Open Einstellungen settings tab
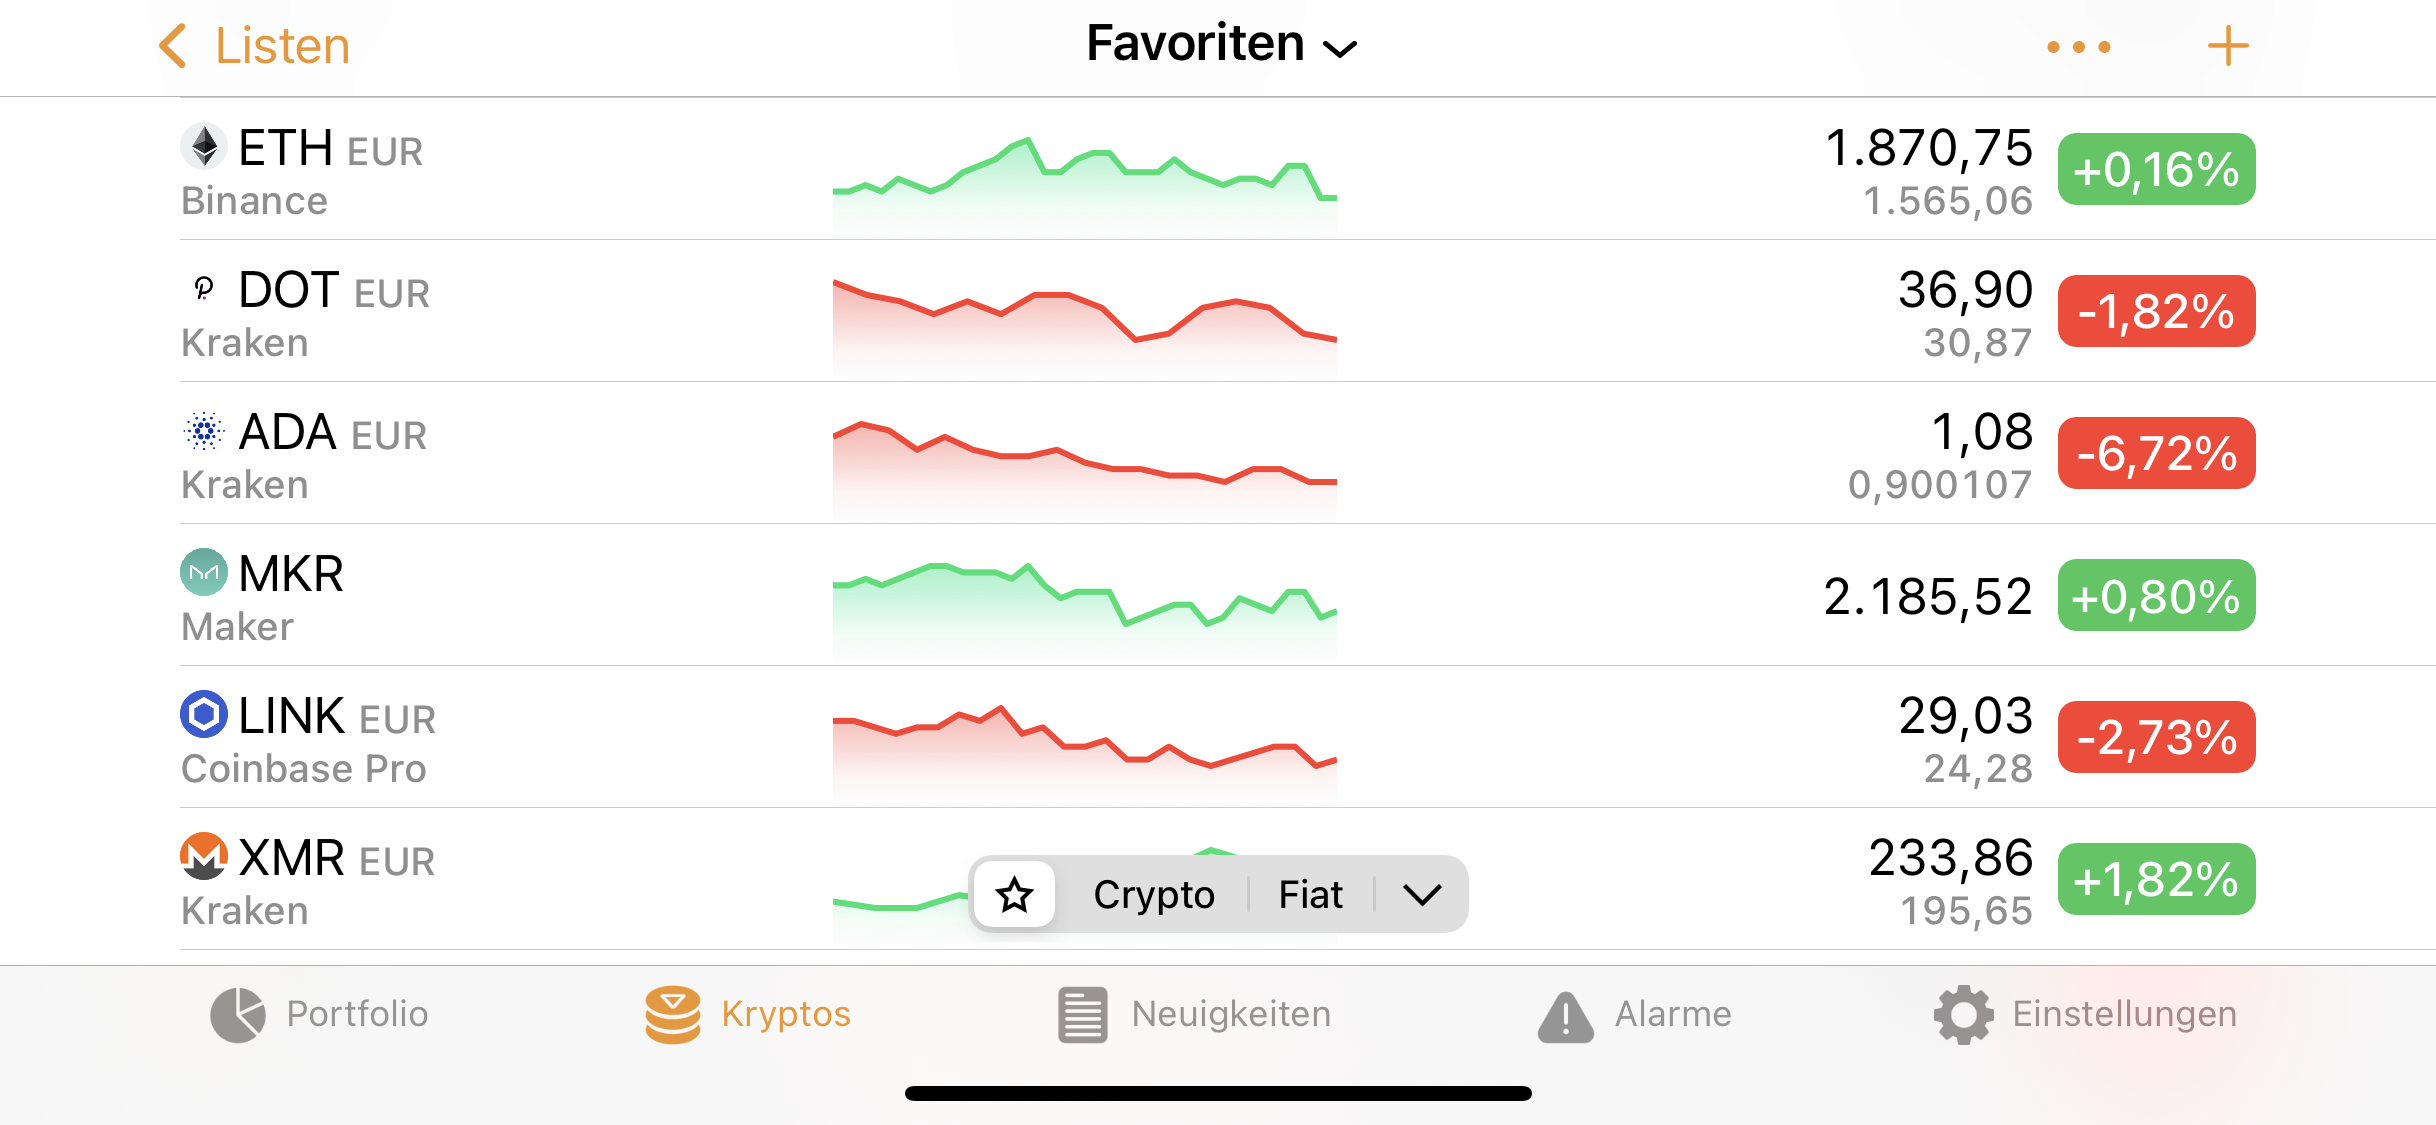Image resolution: width=2436 pixels, height=1125 pixels. 2085,1015
